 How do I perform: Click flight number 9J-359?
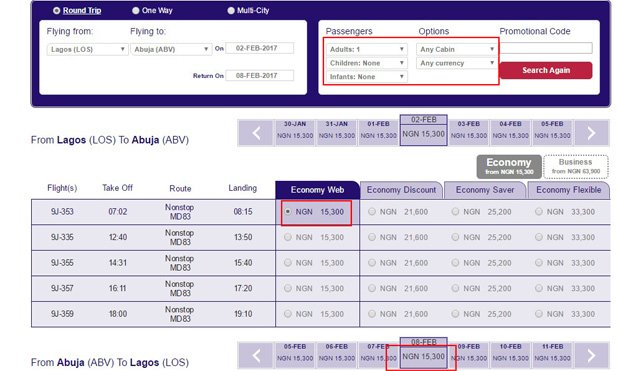click(x=62, y=314)
